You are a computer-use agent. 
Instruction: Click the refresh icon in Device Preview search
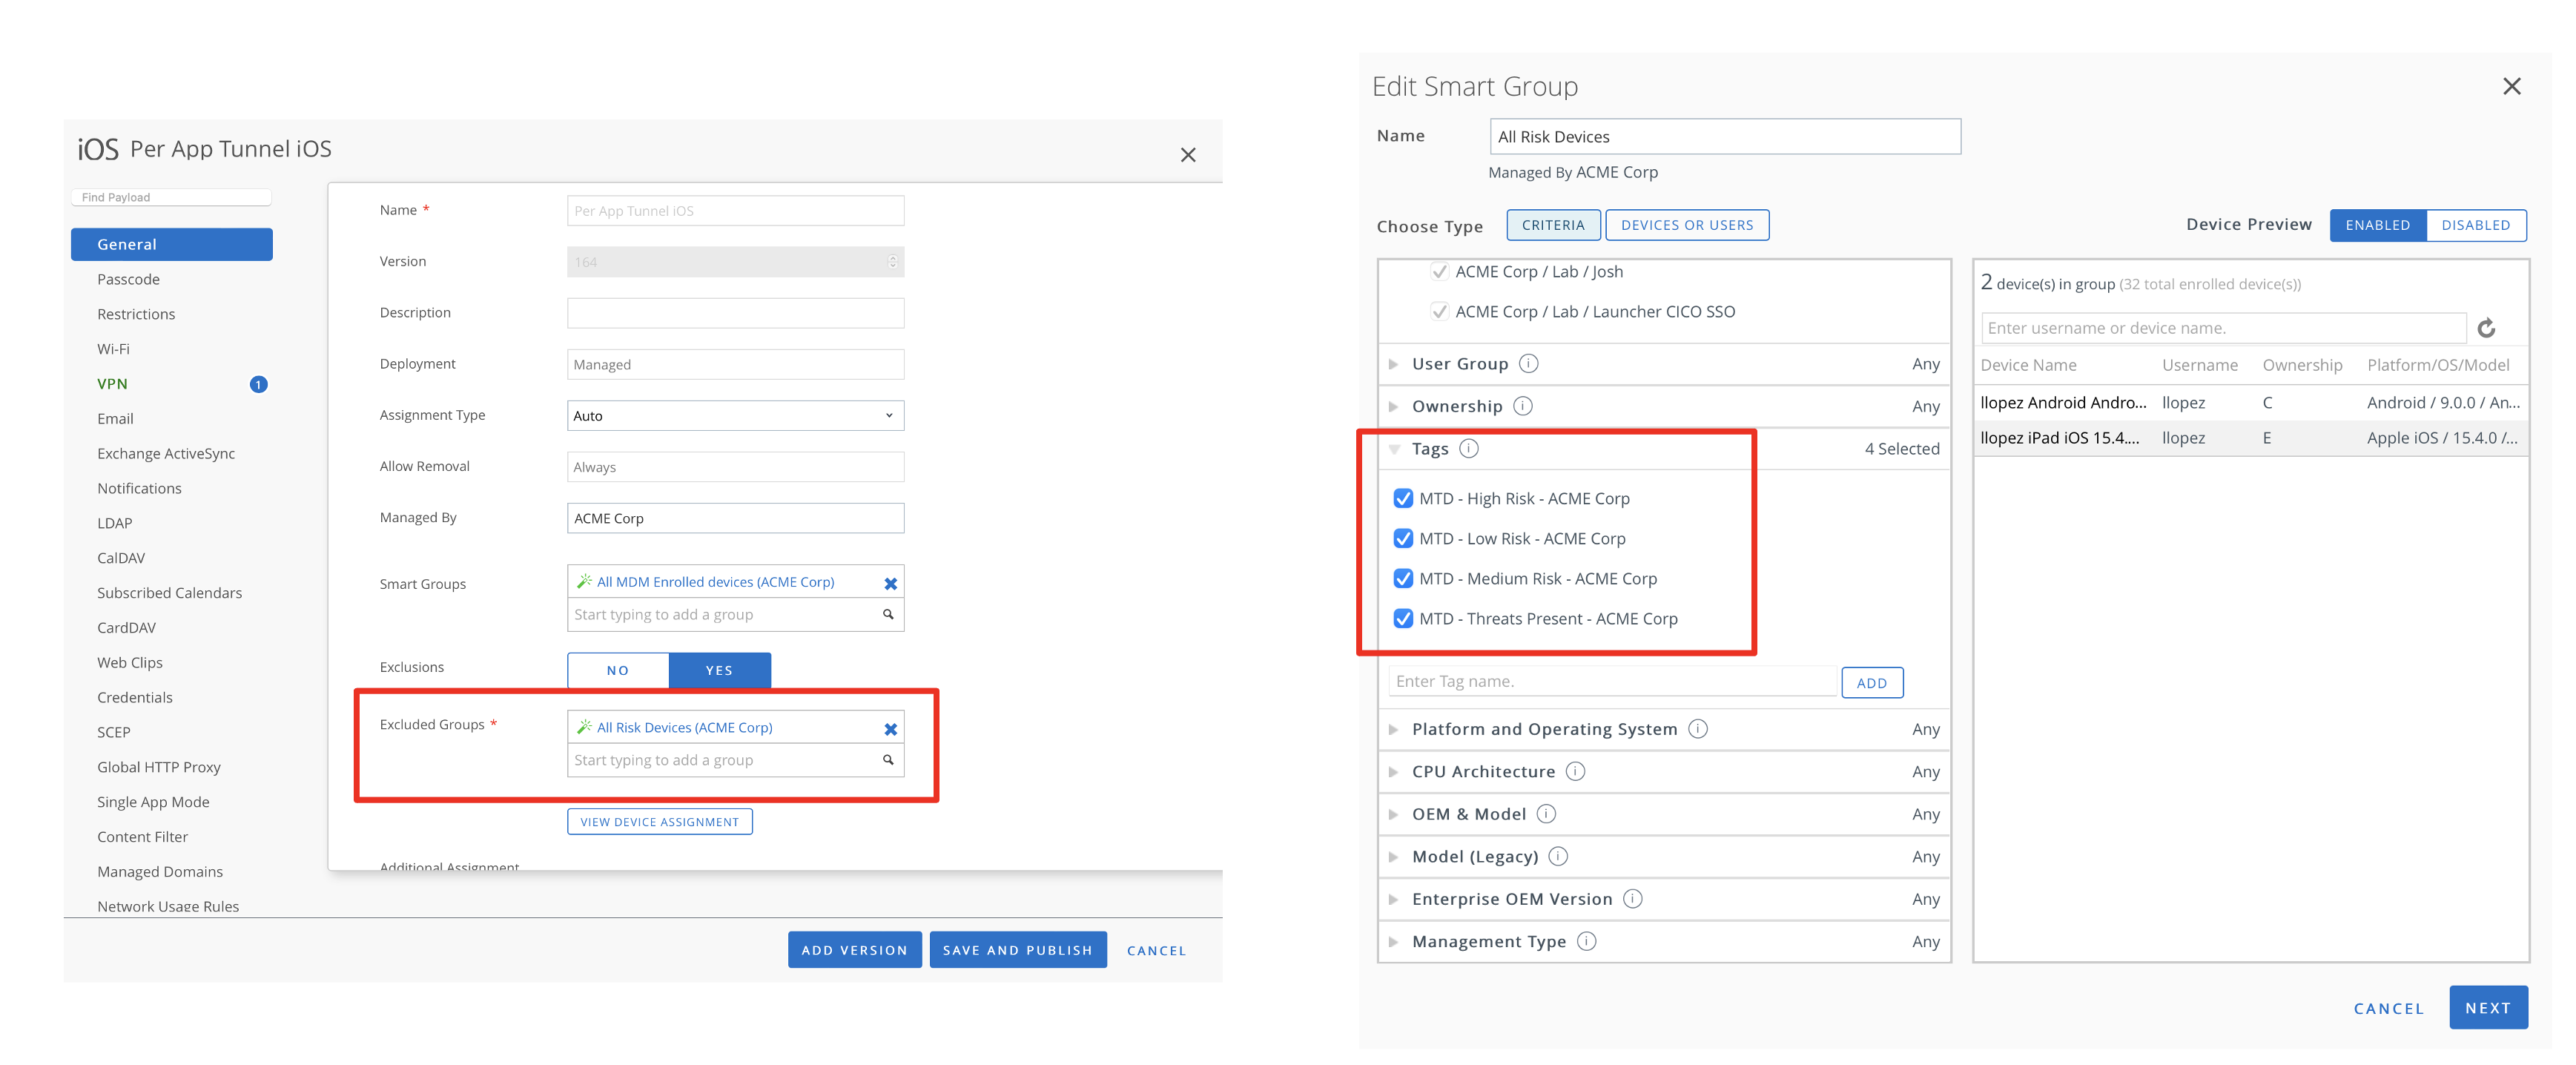point(2487,328)
